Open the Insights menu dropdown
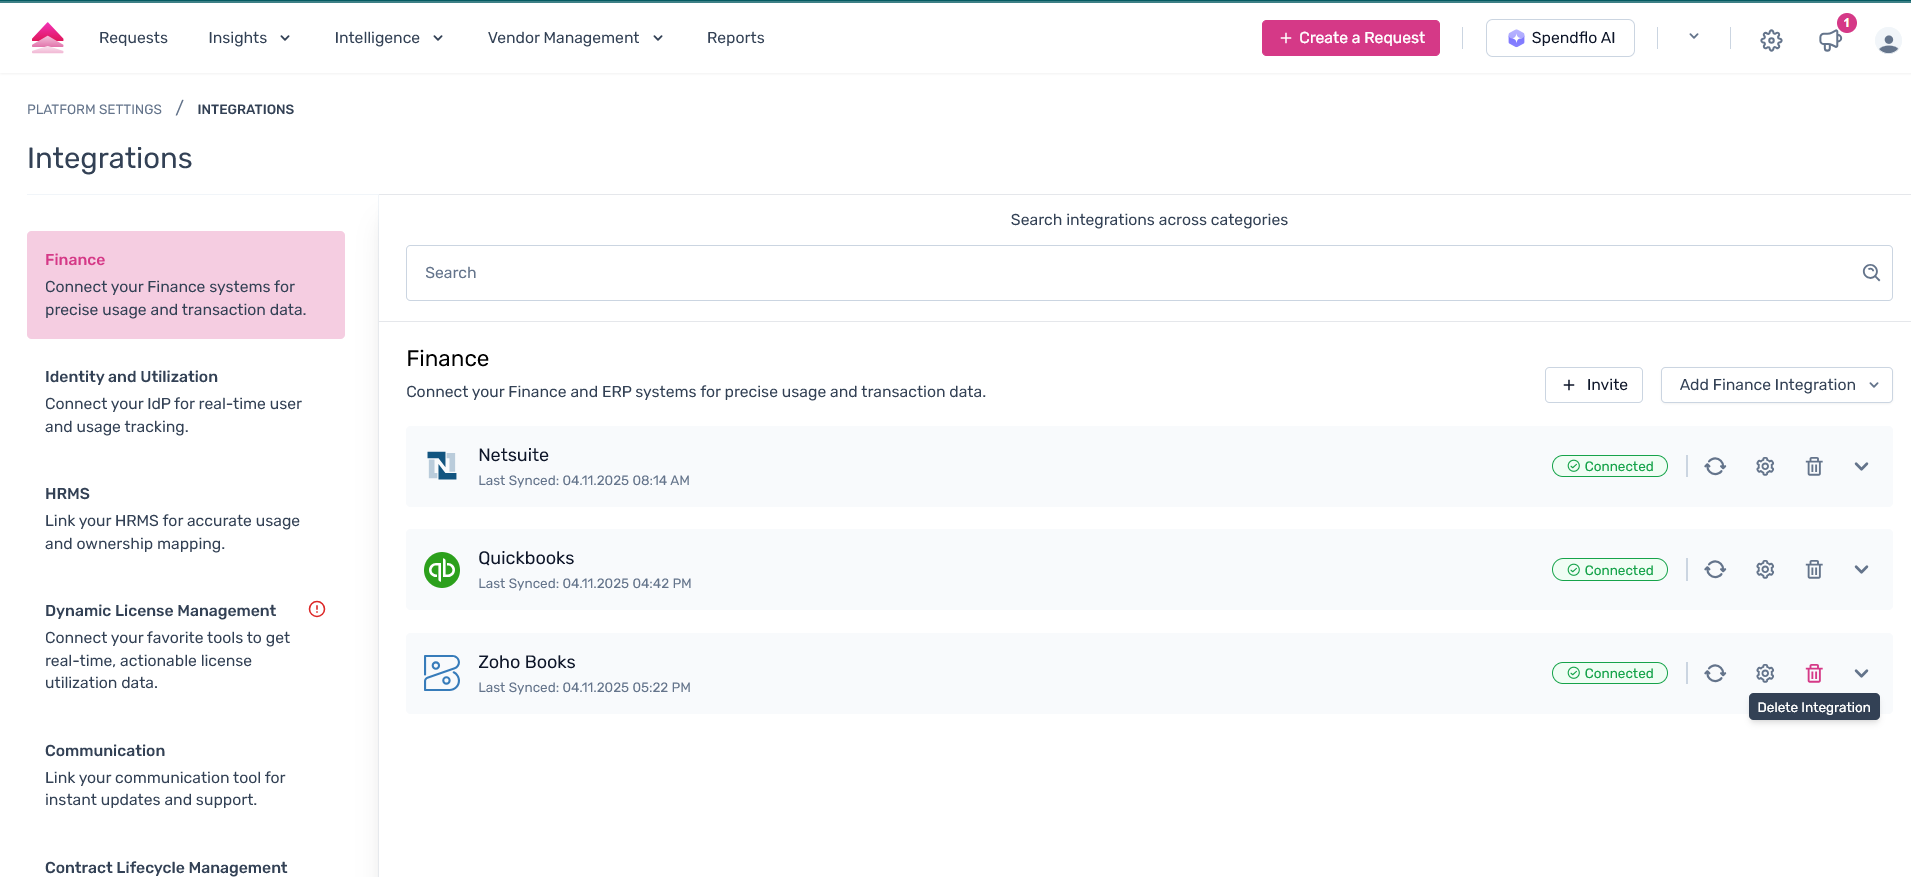 click(x=249, y=38)
